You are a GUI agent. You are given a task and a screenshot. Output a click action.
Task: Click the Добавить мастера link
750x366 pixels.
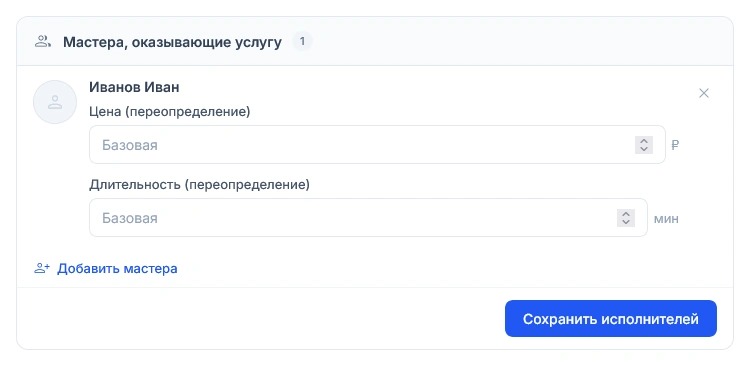click(117, 268)
